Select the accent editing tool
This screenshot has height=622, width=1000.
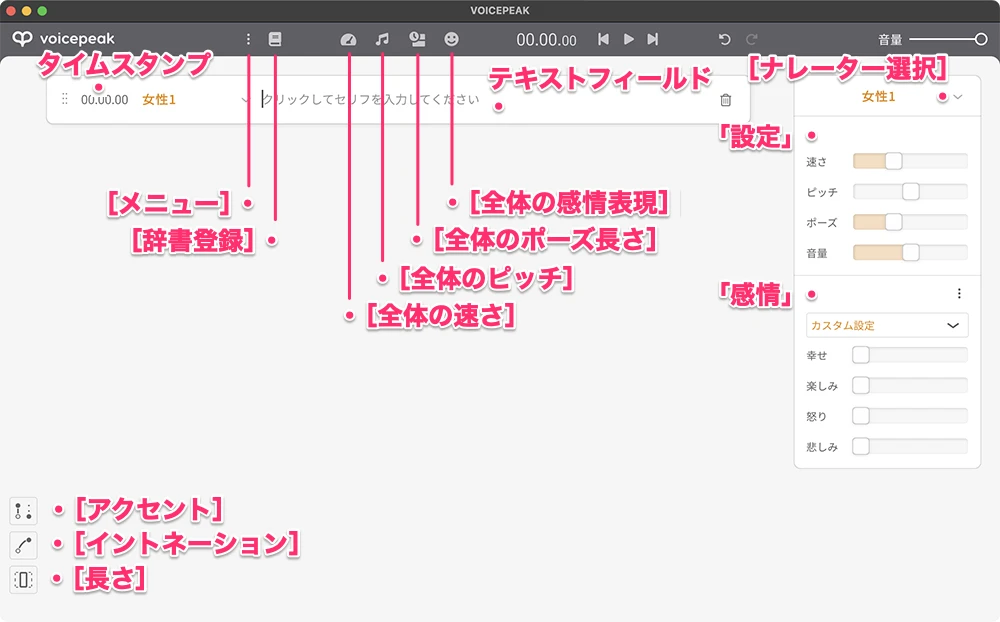click(24, 511)
